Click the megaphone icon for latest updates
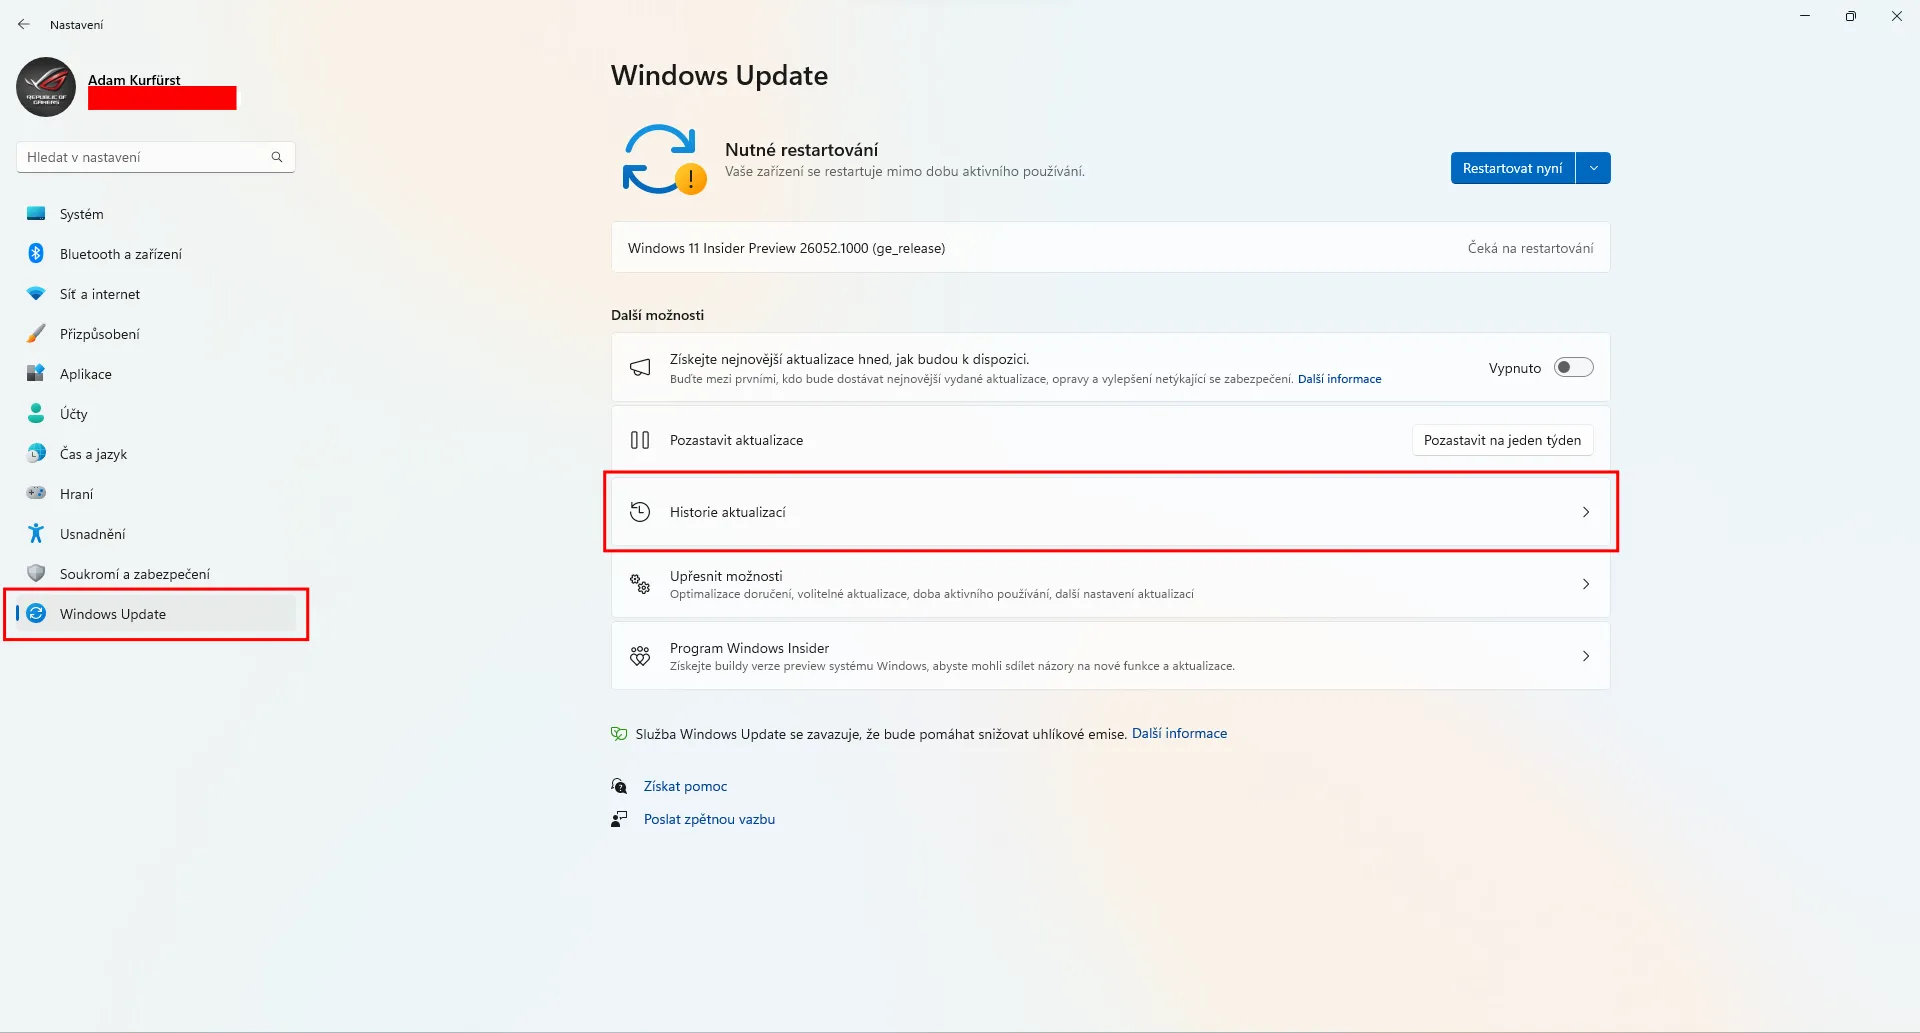The height and width of the screenshot is (1033, 1920). coord(640,368)
